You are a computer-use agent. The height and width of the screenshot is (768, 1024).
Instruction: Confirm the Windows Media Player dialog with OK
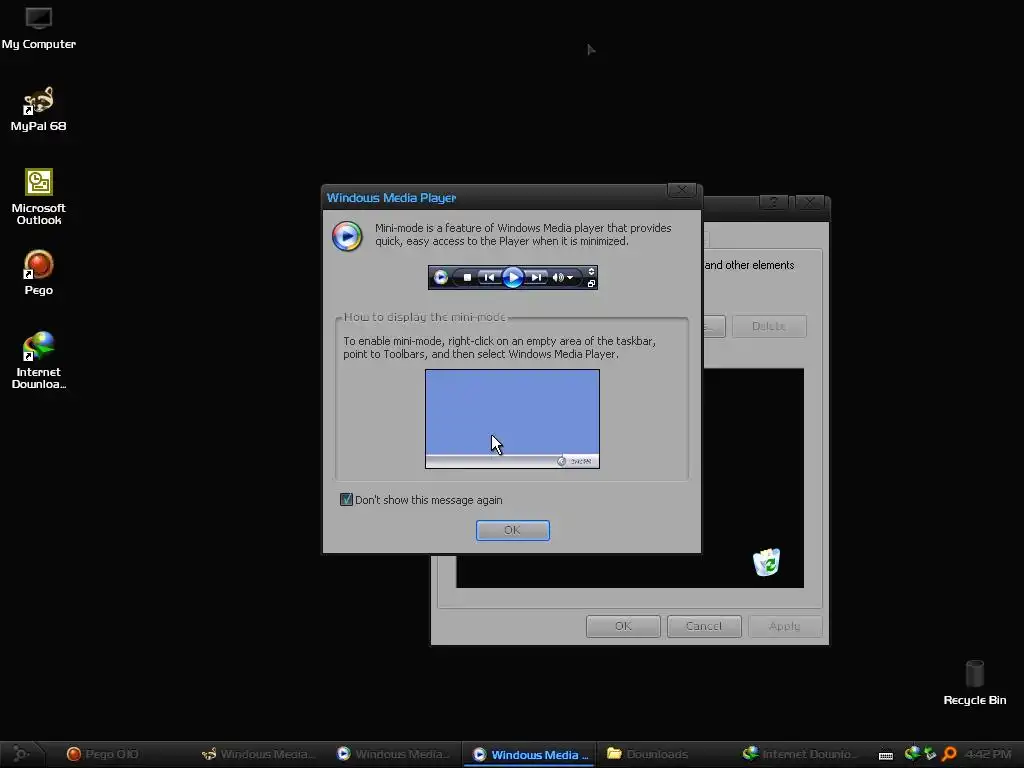(x=513, y=530)
